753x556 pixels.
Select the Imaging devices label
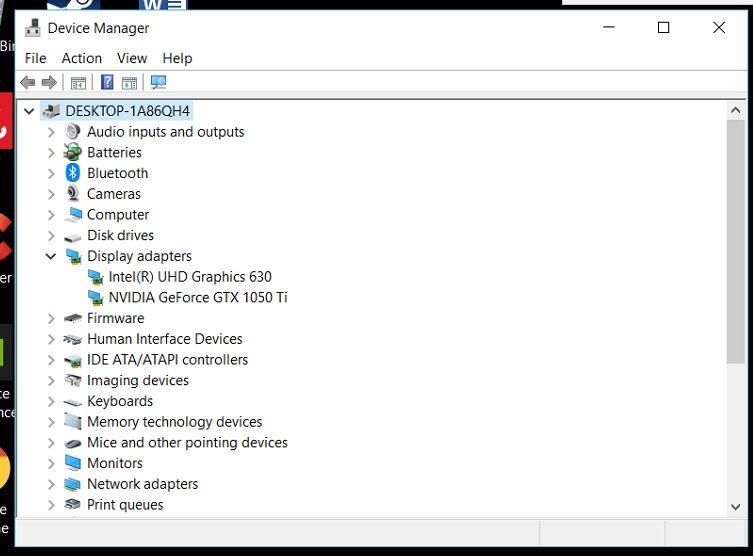(138, 380)
